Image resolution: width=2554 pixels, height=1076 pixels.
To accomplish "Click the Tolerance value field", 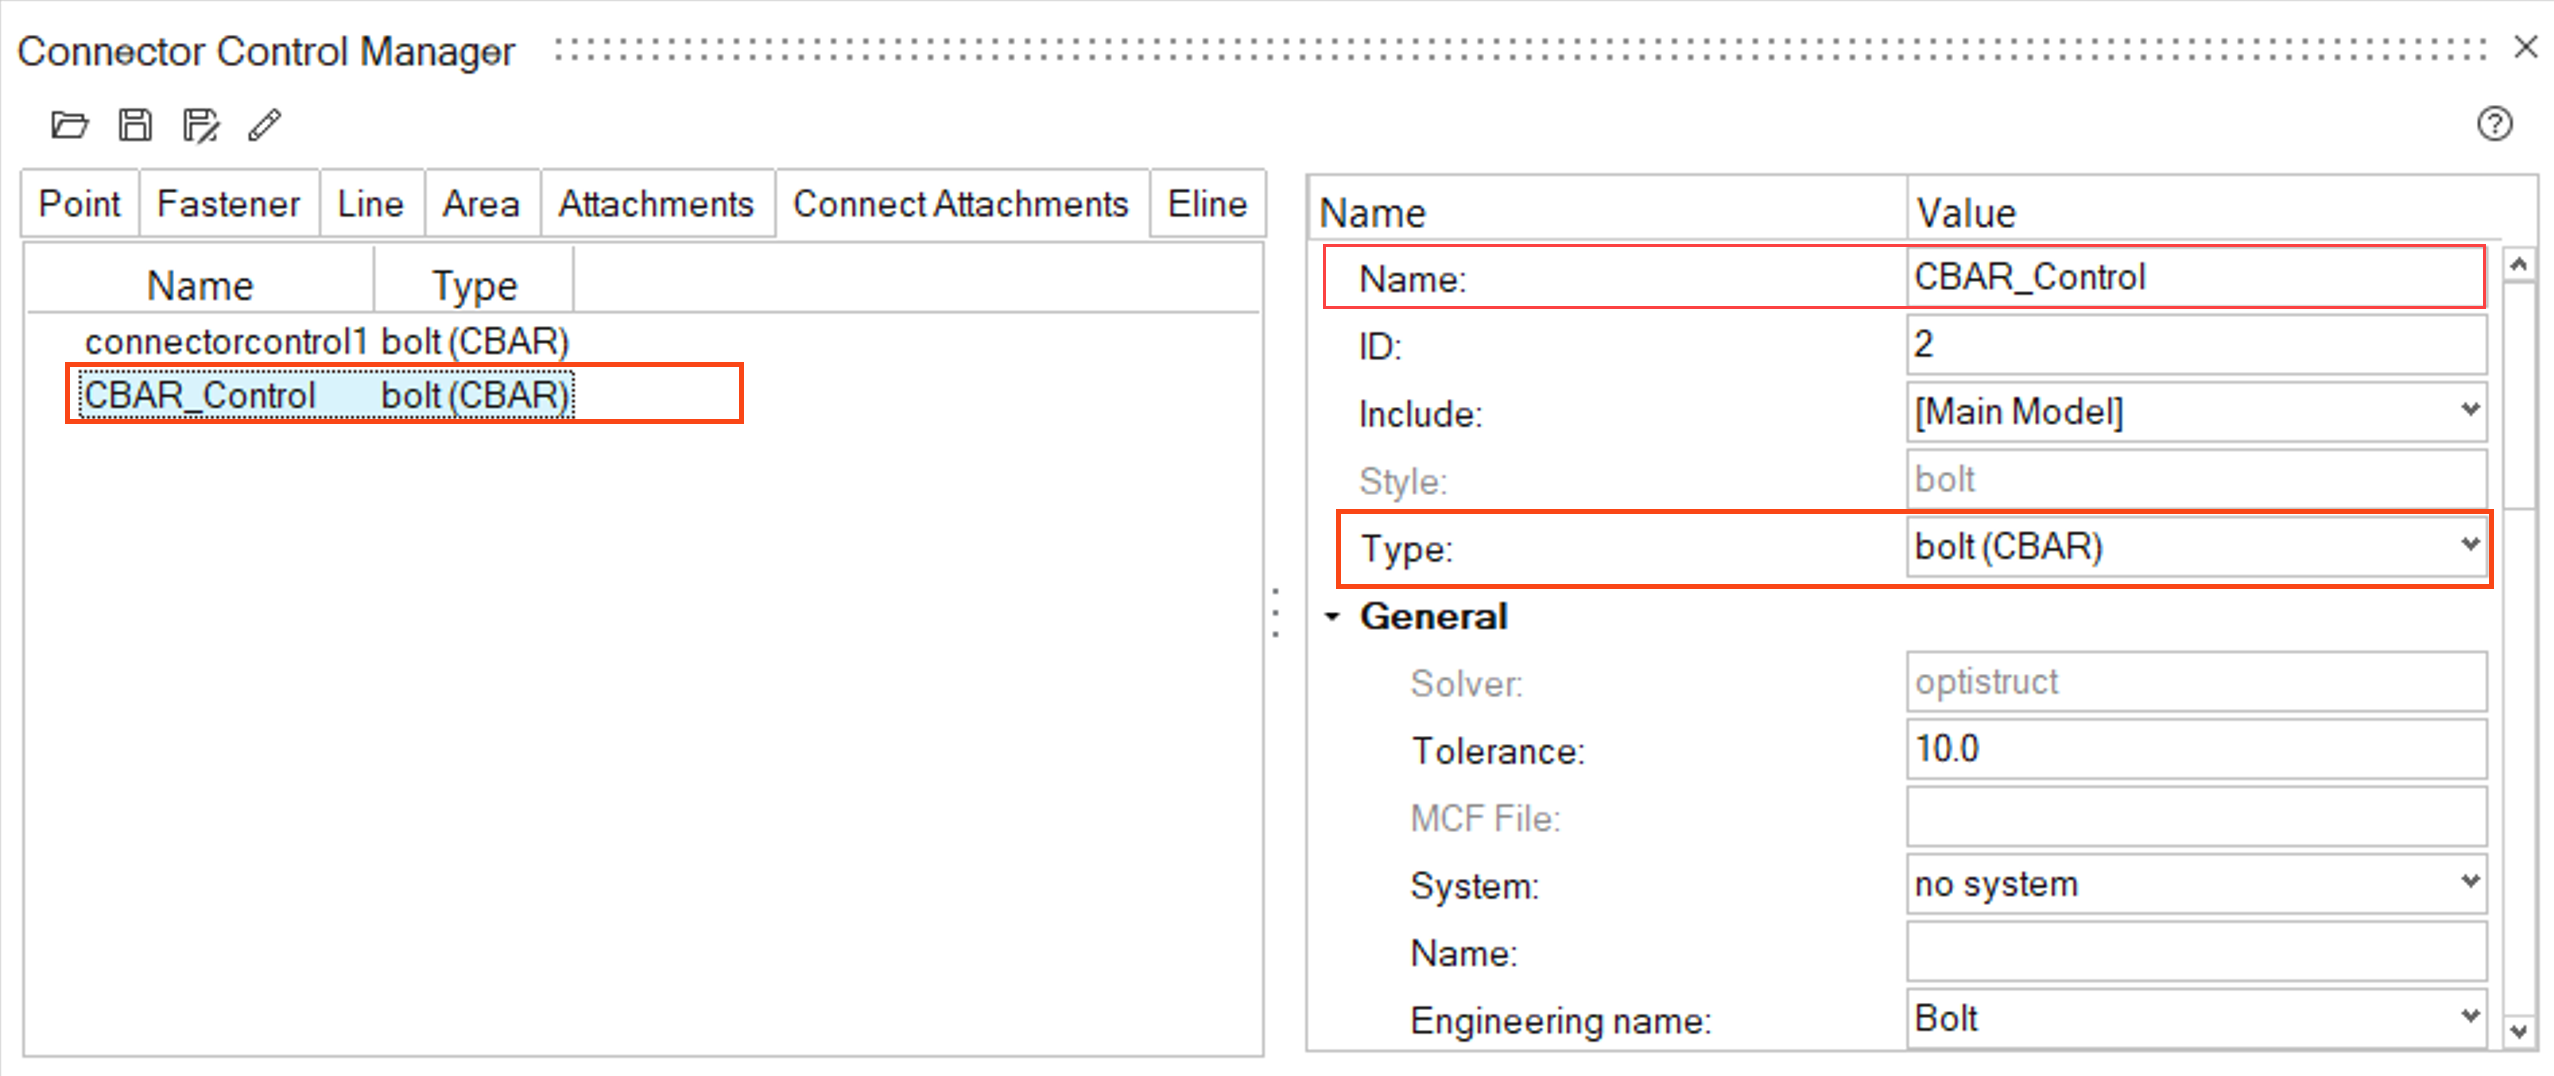I will [2190, 749].
